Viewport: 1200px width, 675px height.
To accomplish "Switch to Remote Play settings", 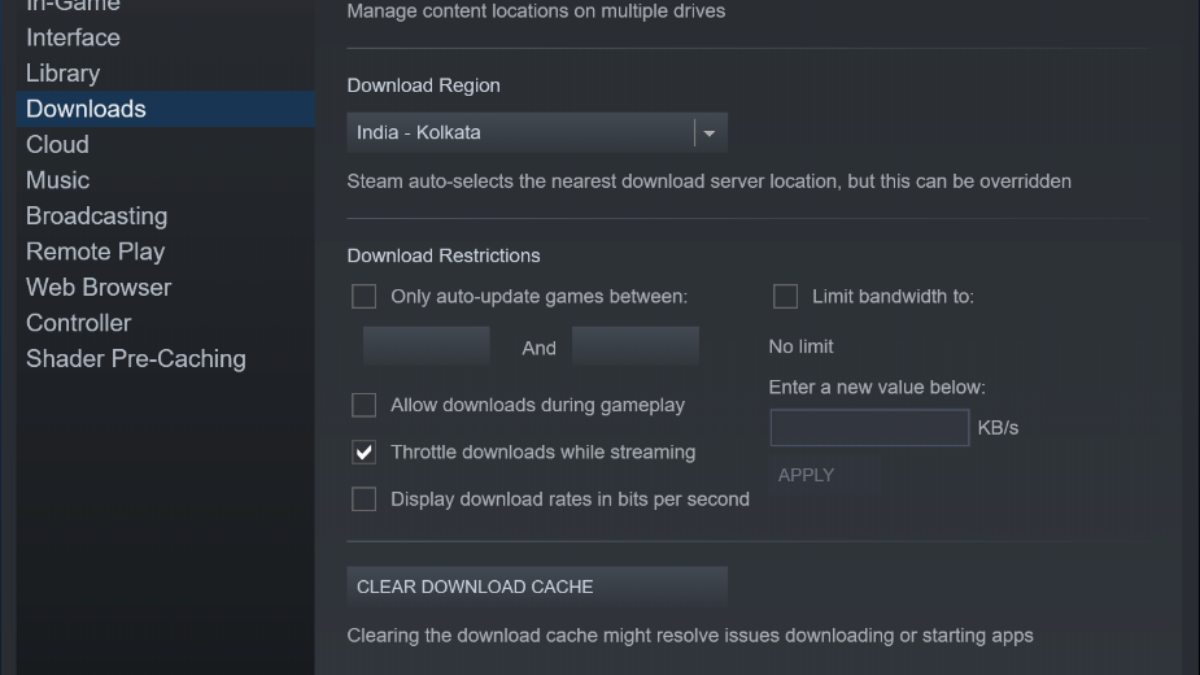I will point(95,252).
